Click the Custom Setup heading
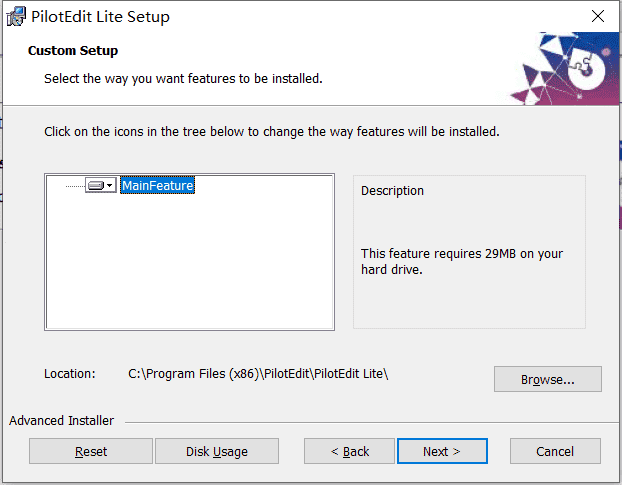The width and height of the screenshot is (622, 485). click(73, 50)
